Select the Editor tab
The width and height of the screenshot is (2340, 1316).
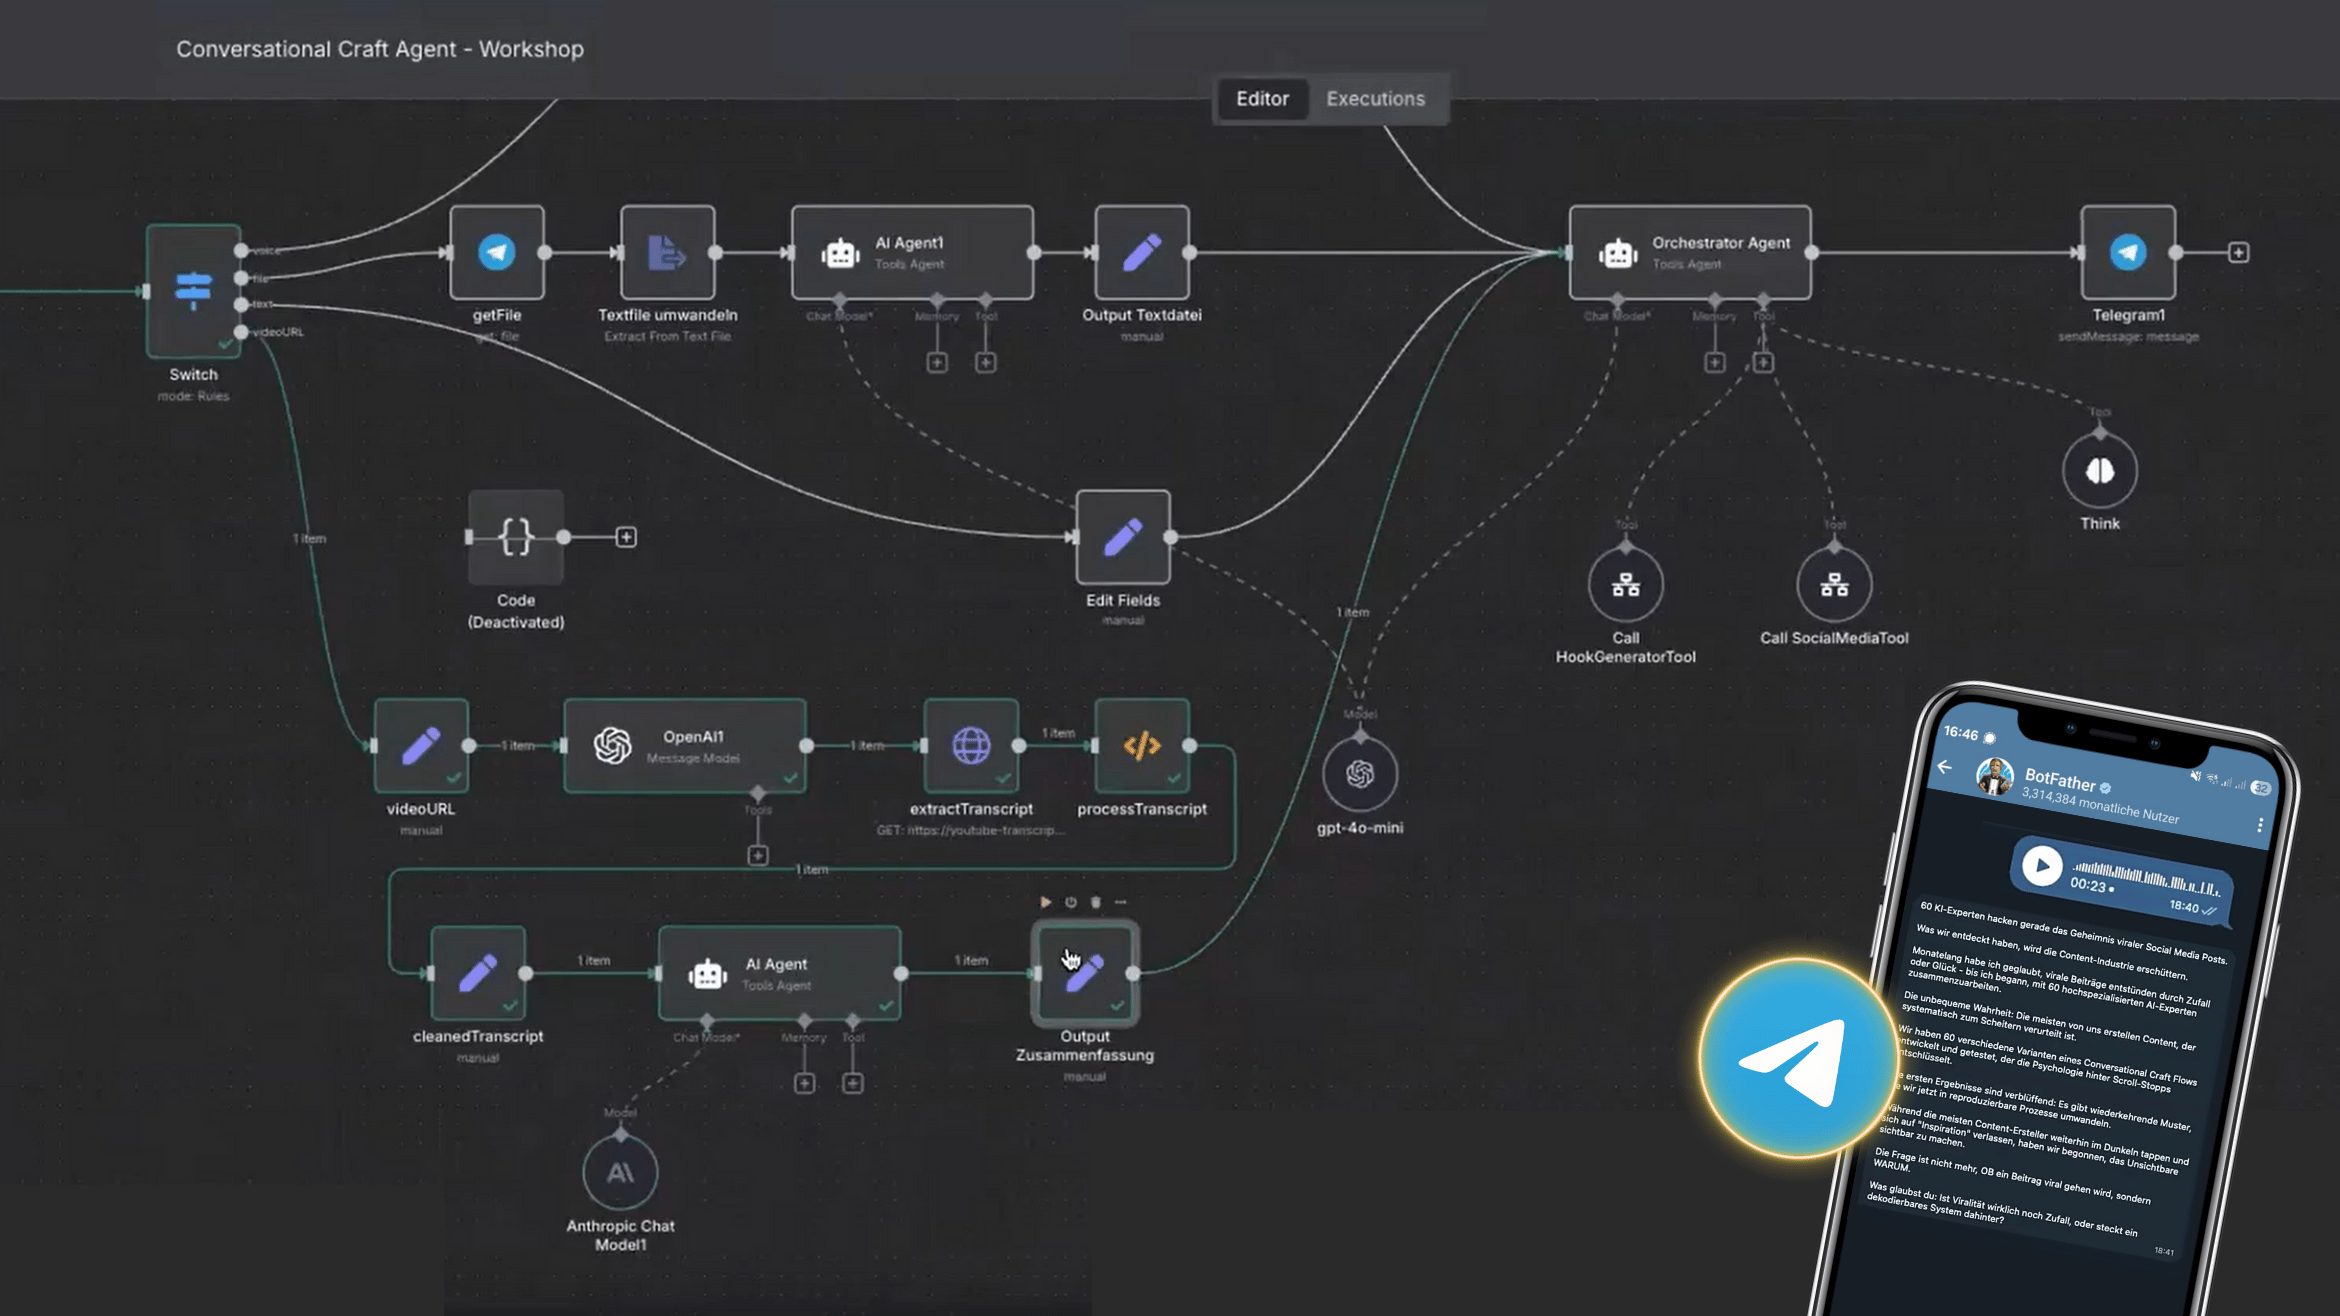[1261, 98]
